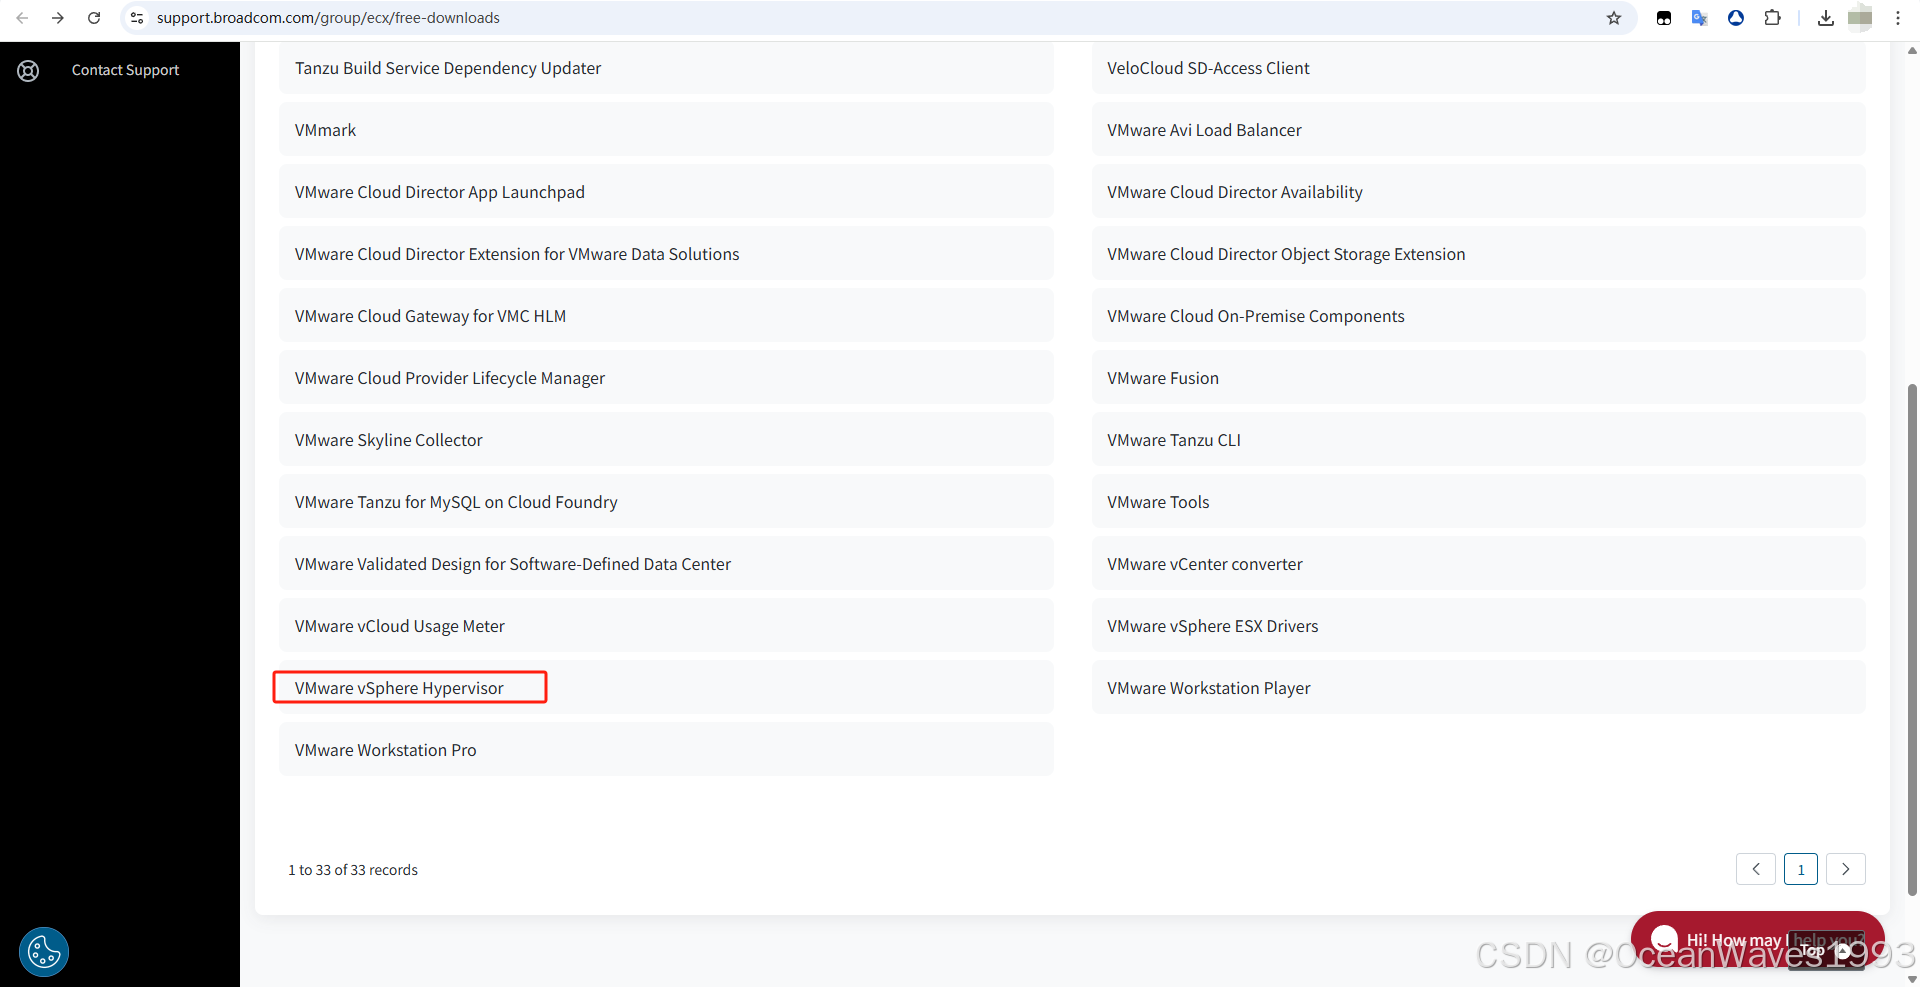This screenshot has width=1920, height=987.
Task: Open VeloCloud SD-Access Client
Action: (x=1478, y=68)
